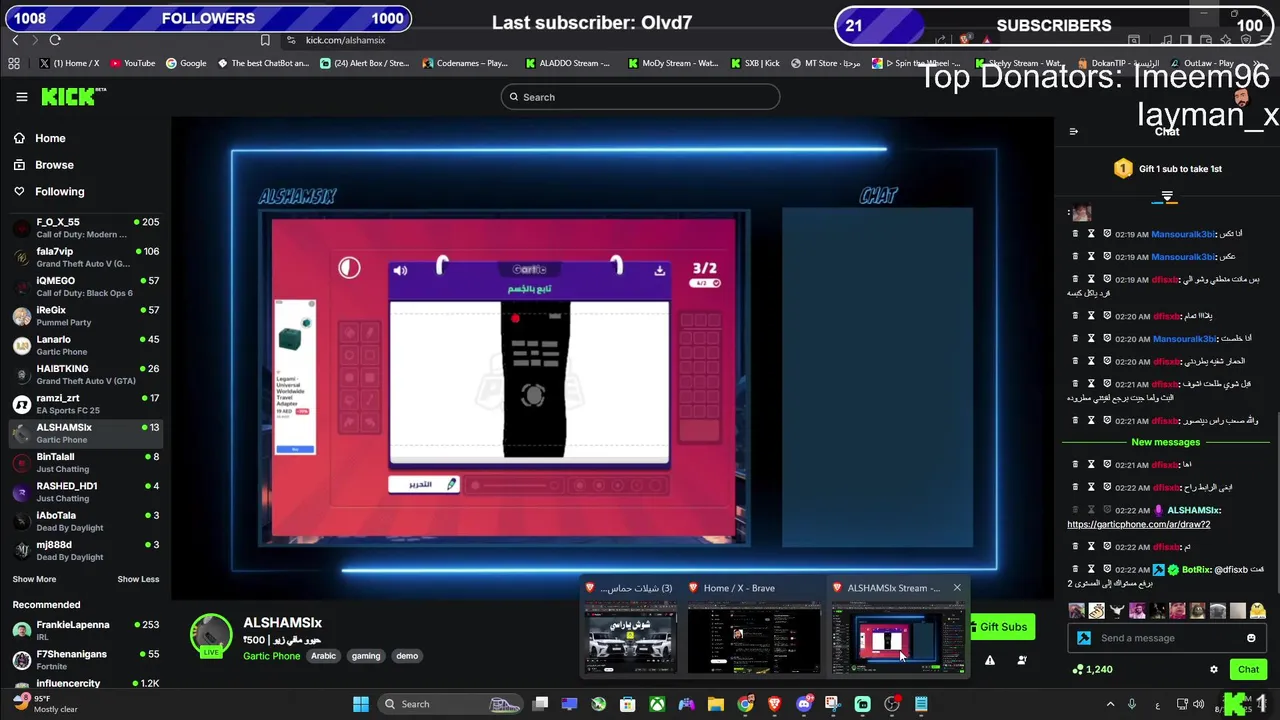
Task: Open Discord from taskbar
Action: click(x=804, y=704)
